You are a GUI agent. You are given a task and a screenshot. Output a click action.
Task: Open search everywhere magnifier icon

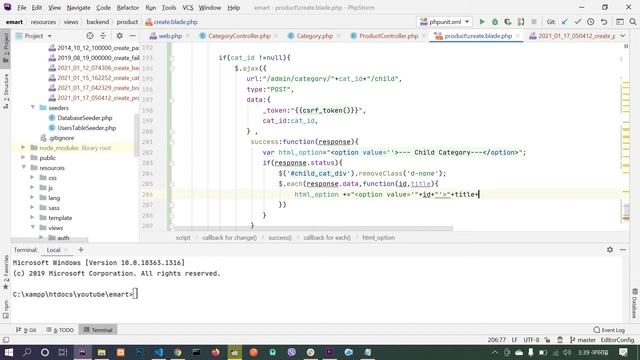[633, 22]
